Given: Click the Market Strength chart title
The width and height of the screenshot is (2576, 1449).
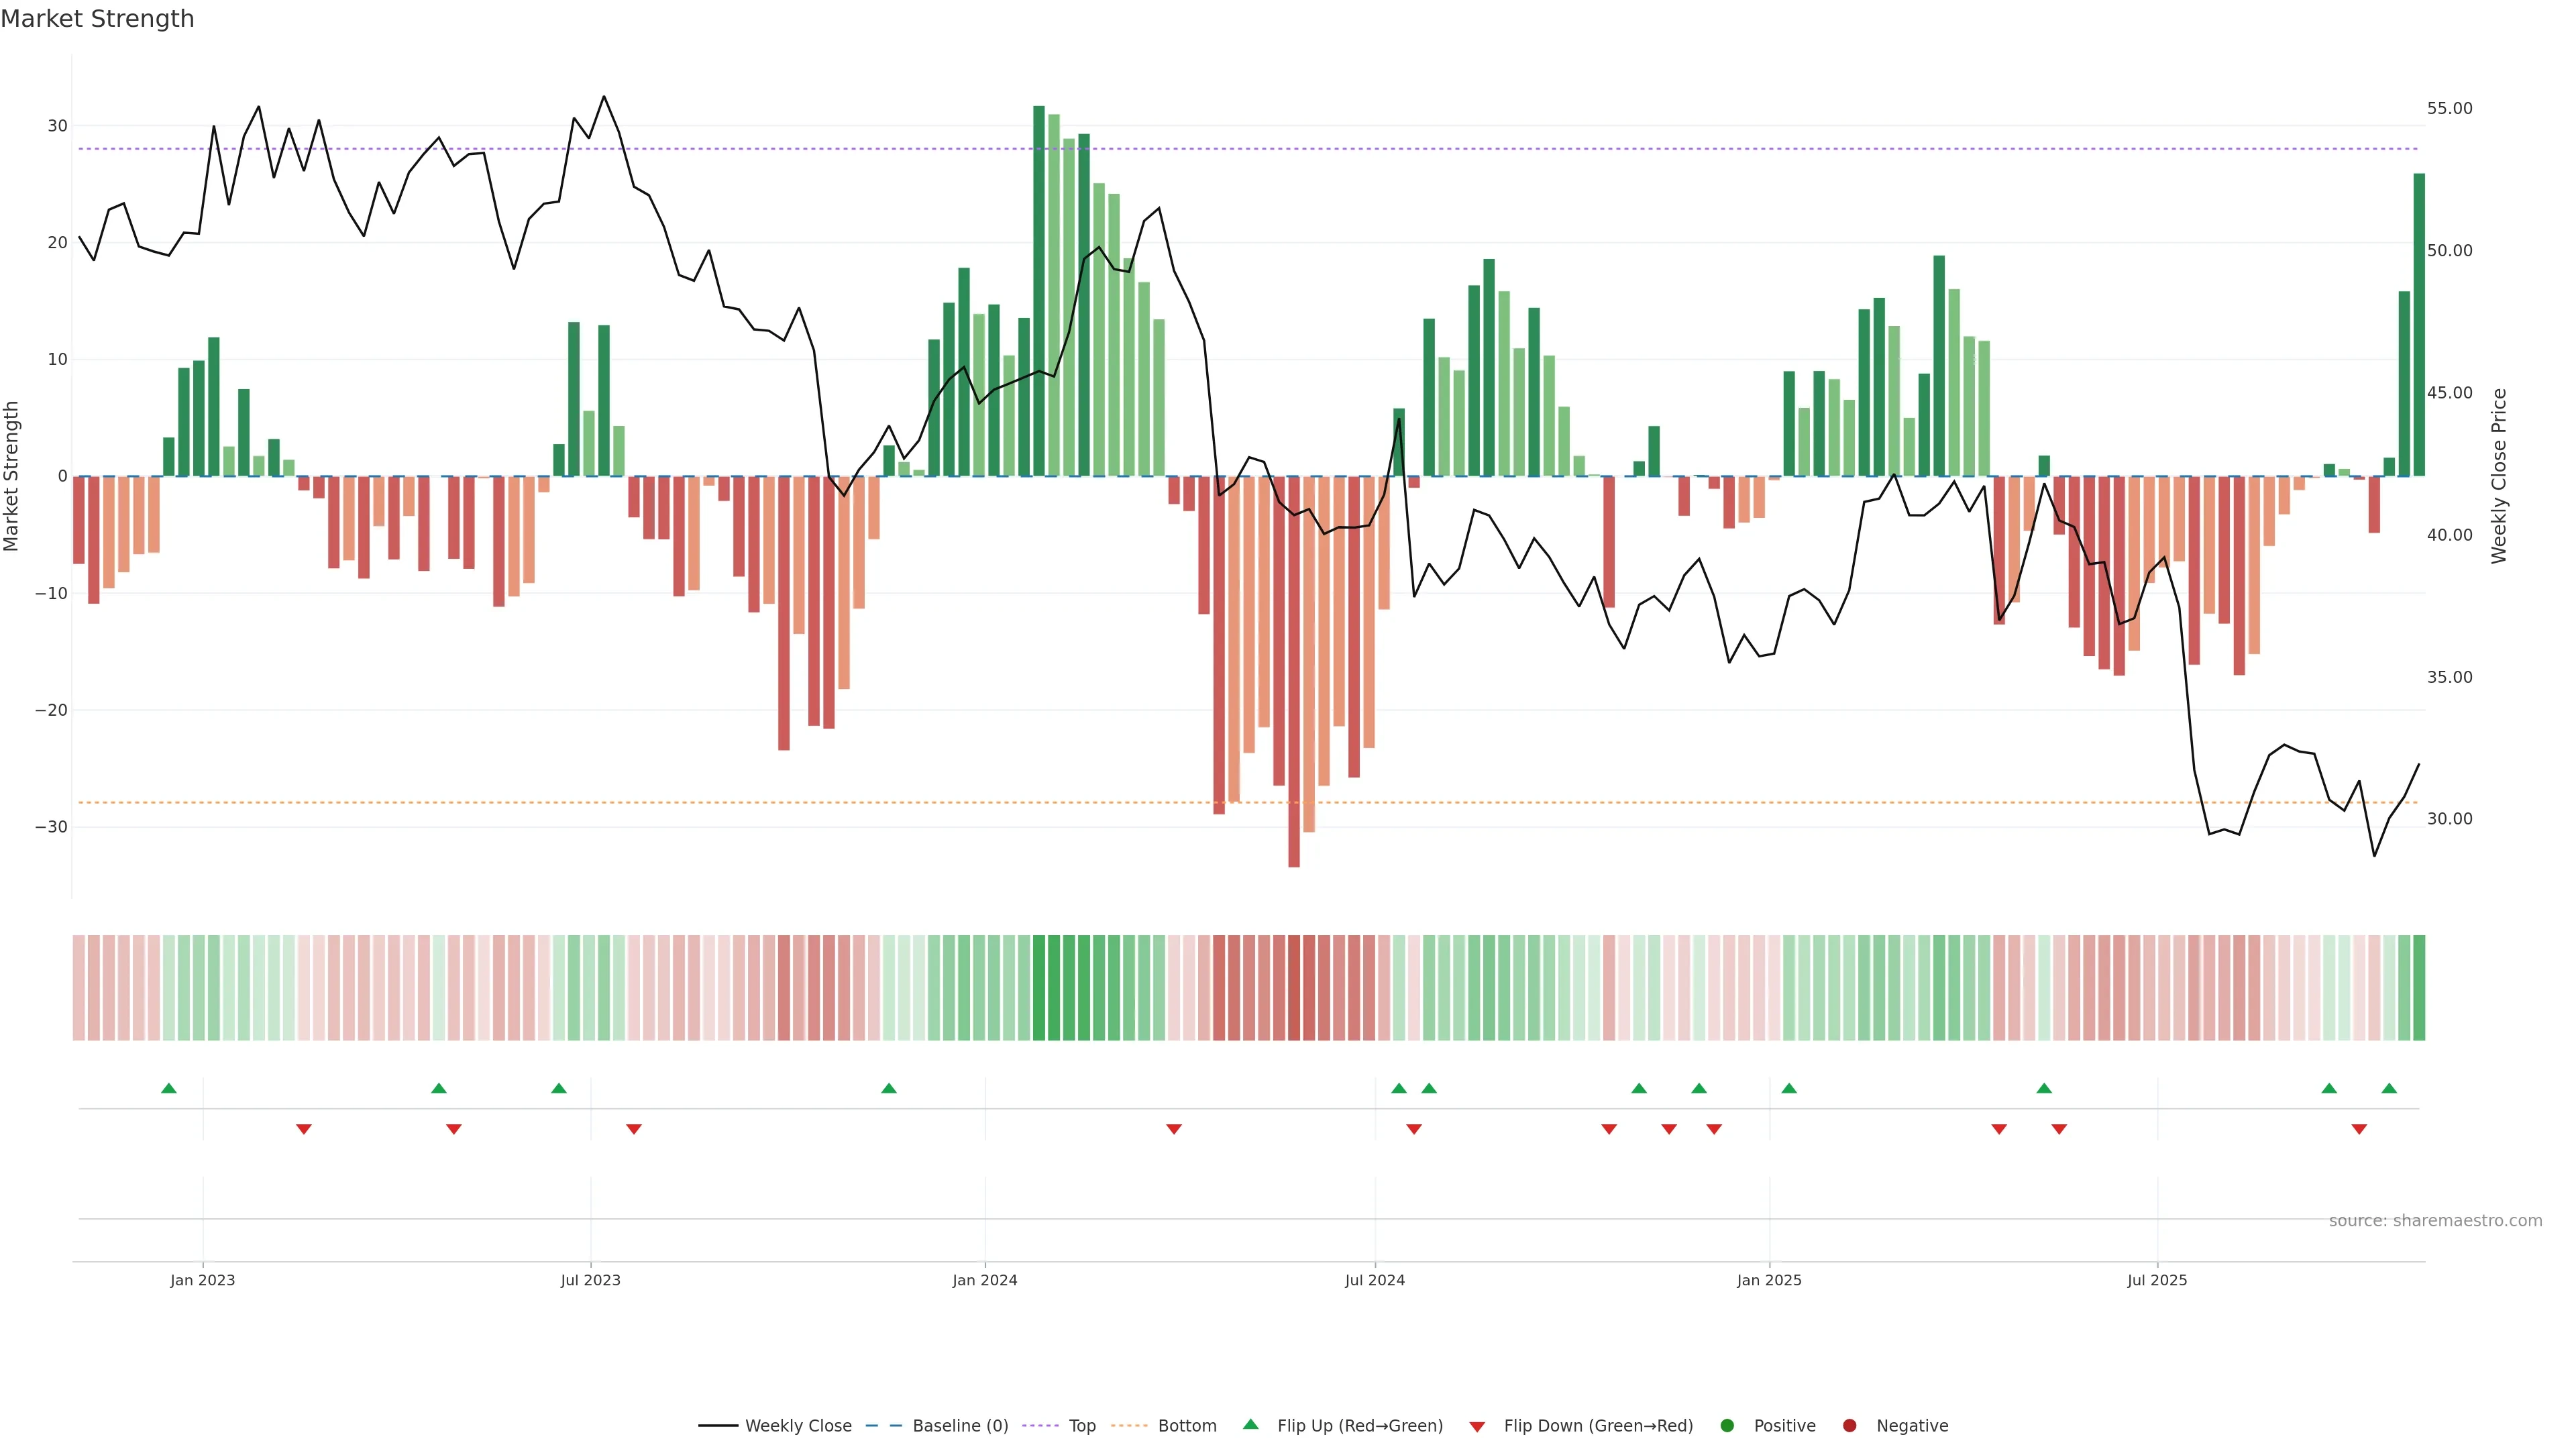Looking at the screenshot, I should click(x=97, y=19).
